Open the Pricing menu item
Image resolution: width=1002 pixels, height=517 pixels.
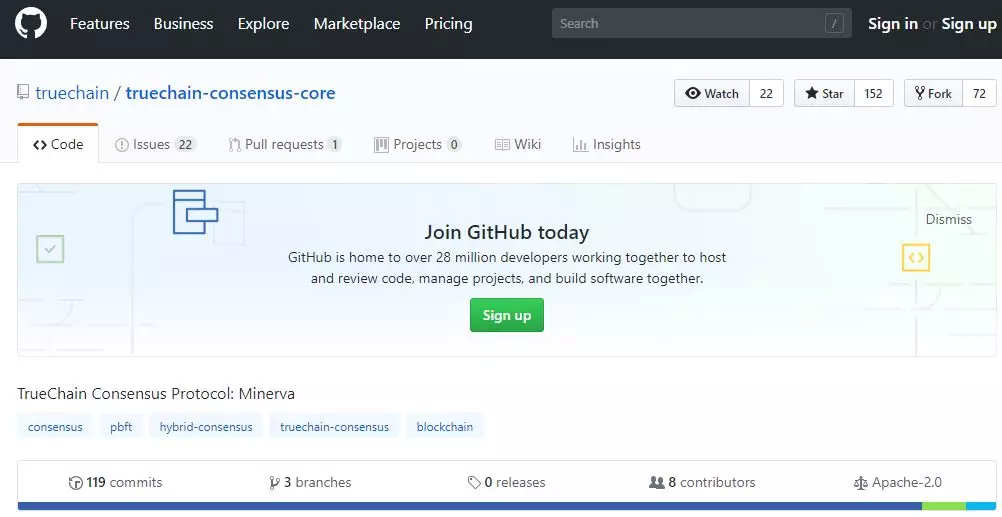tap(449, 24)
